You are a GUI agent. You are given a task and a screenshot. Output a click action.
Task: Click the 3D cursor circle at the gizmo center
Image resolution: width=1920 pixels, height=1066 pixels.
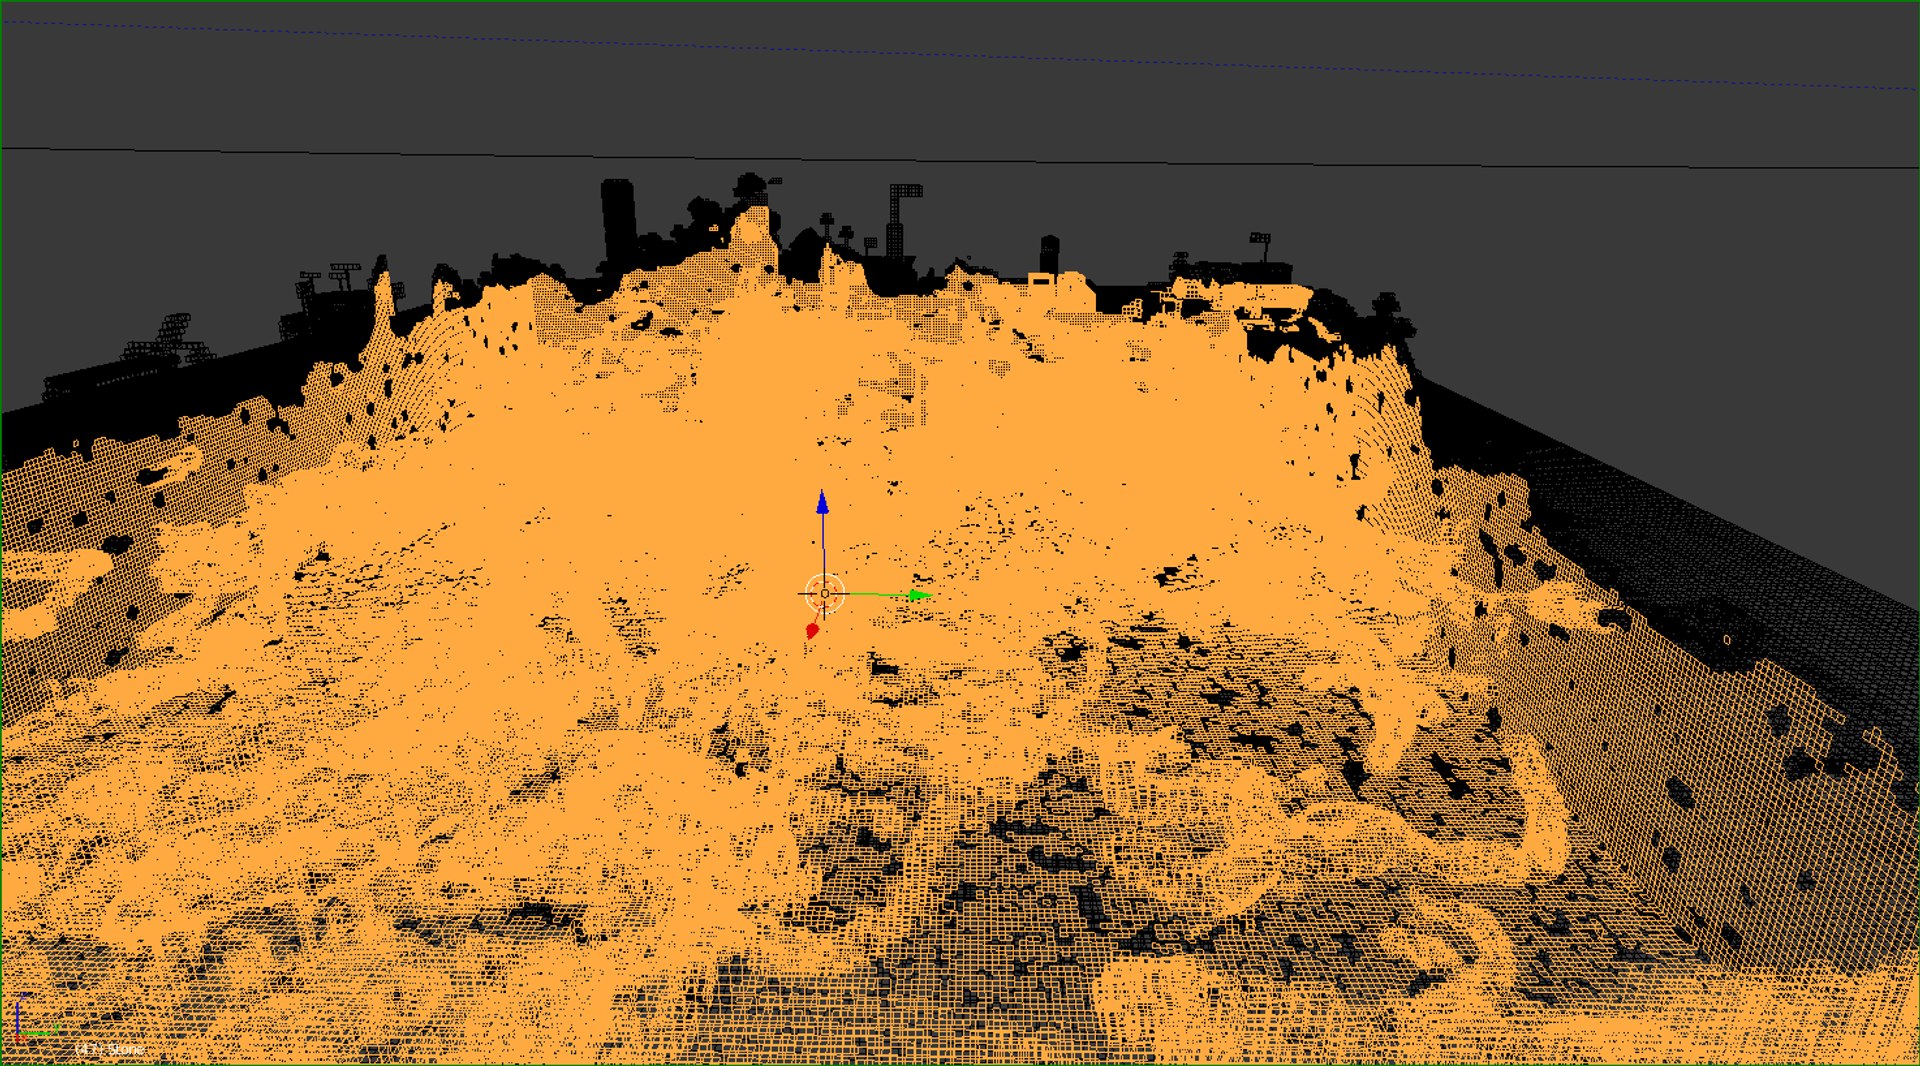[x=824, y=594]
